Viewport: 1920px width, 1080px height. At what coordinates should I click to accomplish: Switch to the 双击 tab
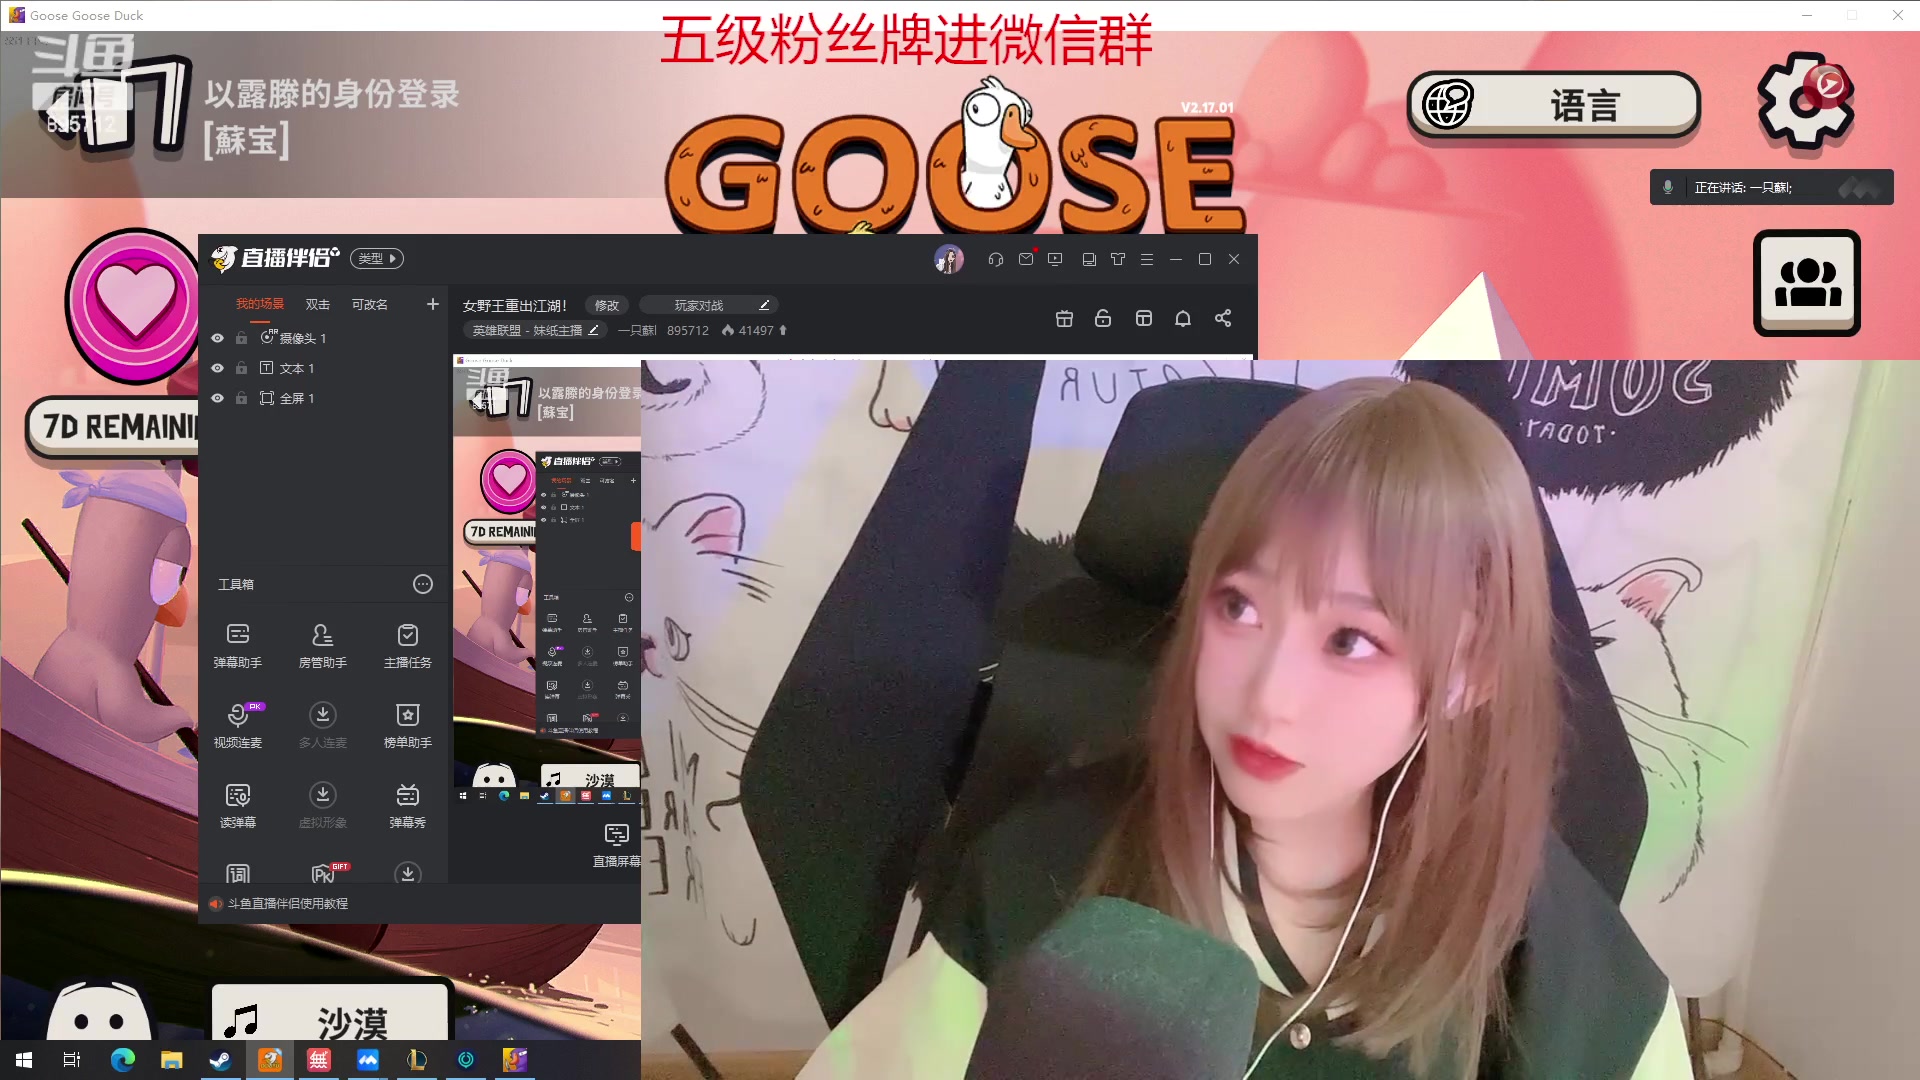point(317,303)
